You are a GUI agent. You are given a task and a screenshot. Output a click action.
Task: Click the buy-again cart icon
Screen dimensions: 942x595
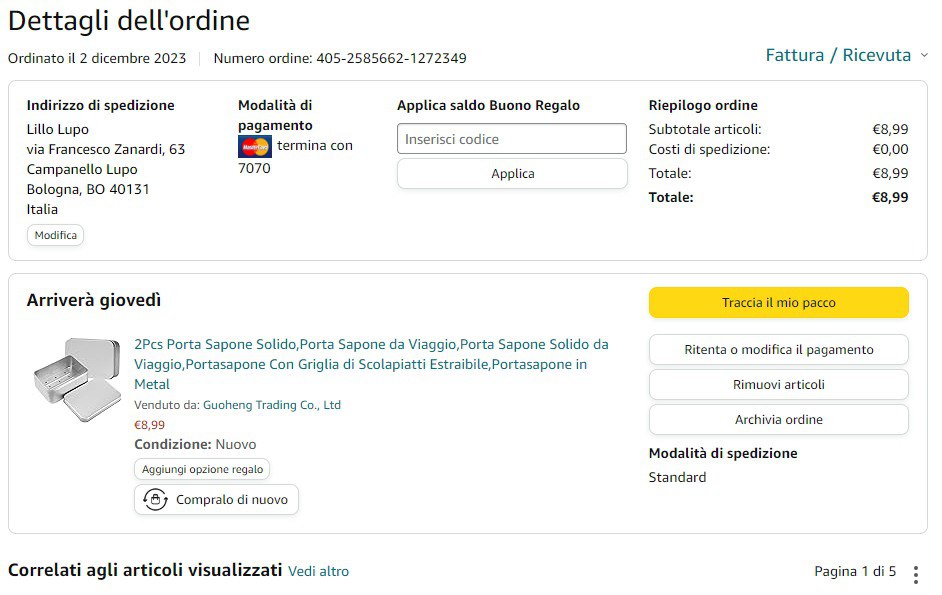pyautogui.click(x=155, y=500)
